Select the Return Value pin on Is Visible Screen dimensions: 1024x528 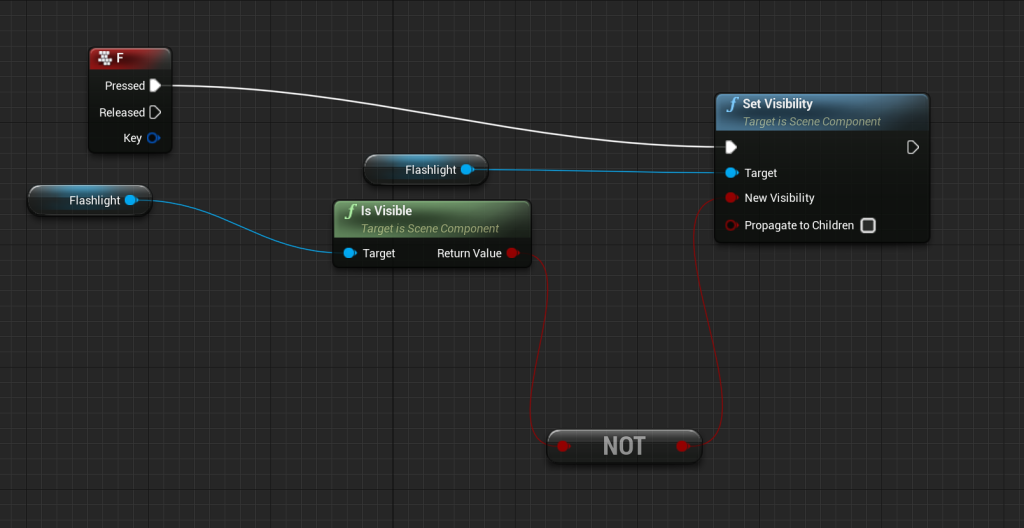coord(513,253)
